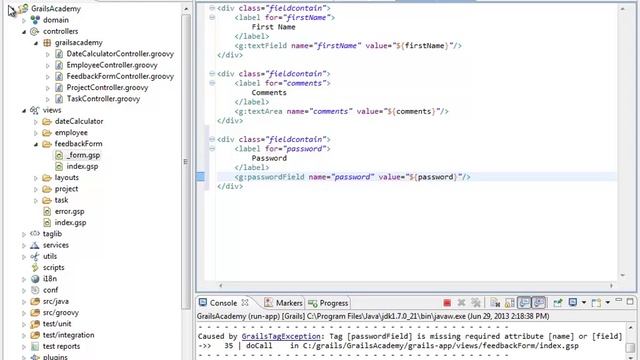Open _form.gsp in feedbackForm
Viewport: 640px width, 360px height.
[83, 155]
